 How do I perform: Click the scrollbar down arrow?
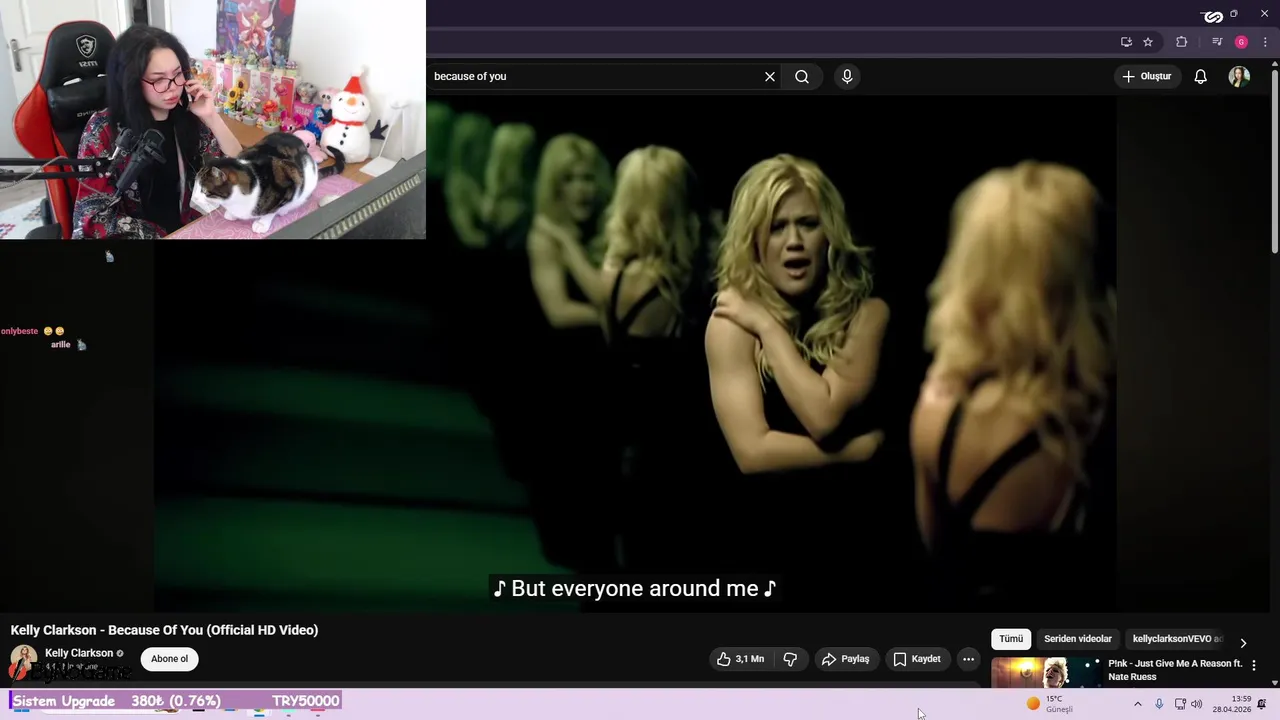tap(1275, 682)
